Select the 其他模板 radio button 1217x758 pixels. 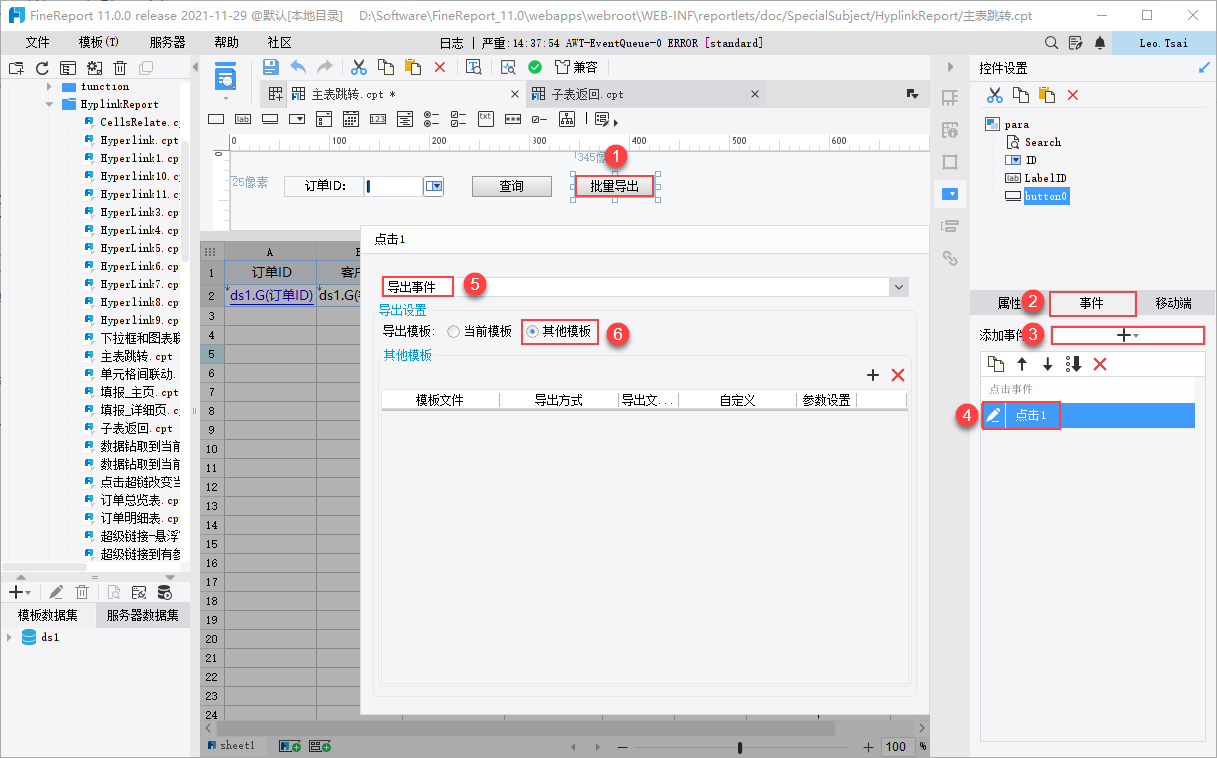pyautogui.click(x=533, y=331)
